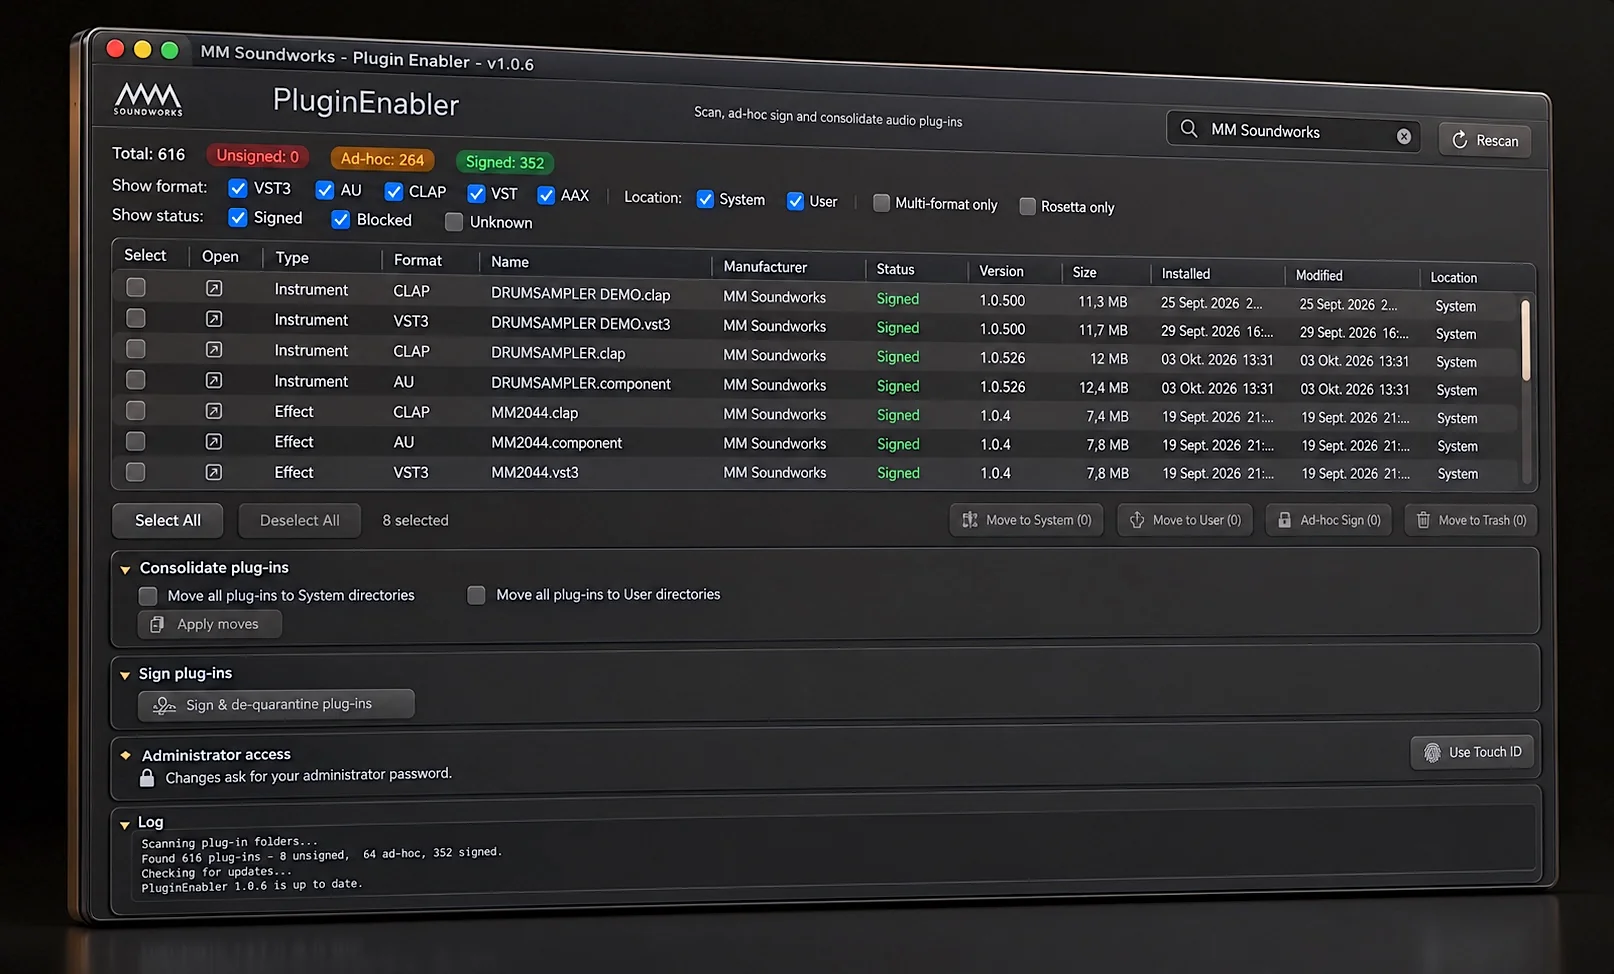Click Use Touch ID button
This screenshot has width=1614, height=974.
tap(1472, 752)
